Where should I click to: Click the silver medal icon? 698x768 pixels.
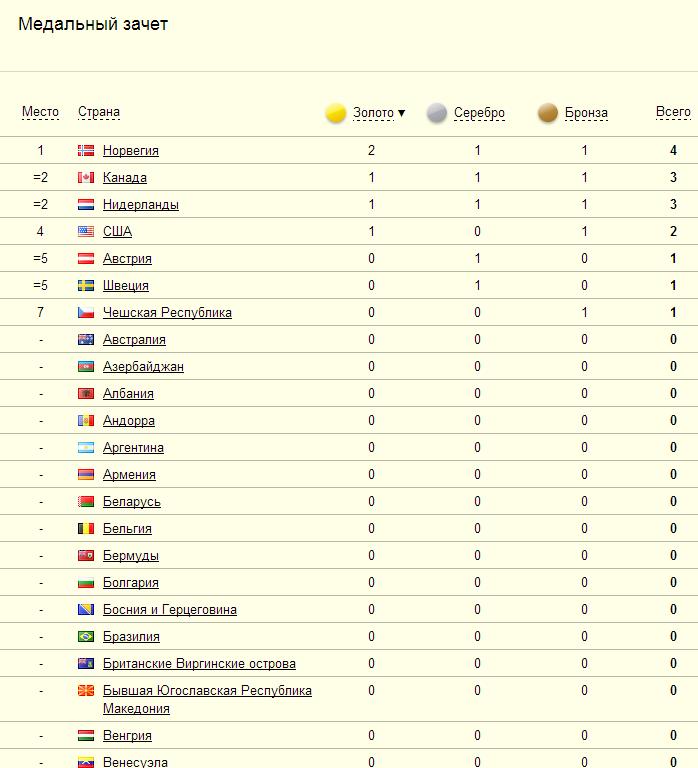click(x=437, y=113)
